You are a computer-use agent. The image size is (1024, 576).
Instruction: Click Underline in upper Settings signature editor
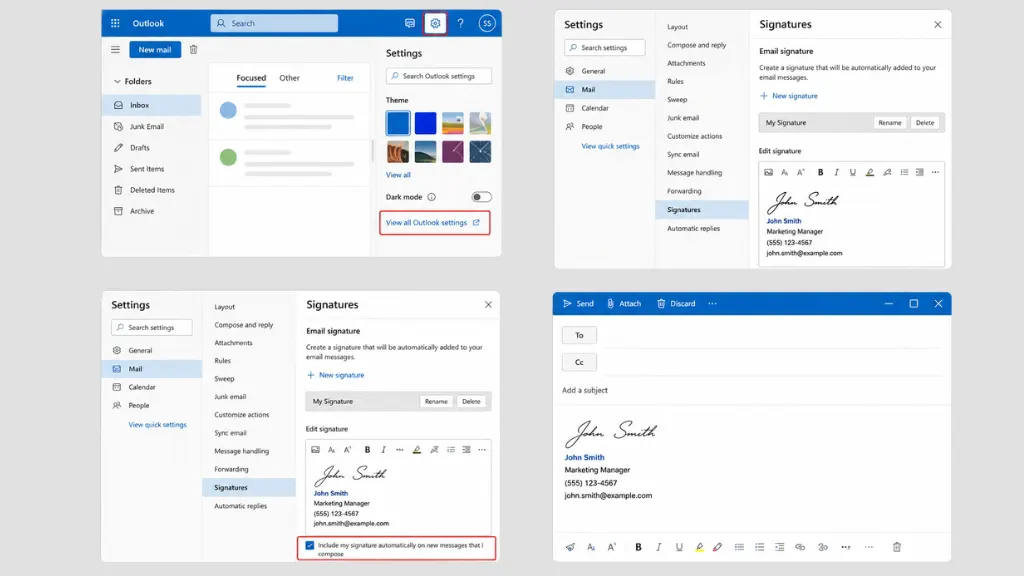tap(852, 172)
